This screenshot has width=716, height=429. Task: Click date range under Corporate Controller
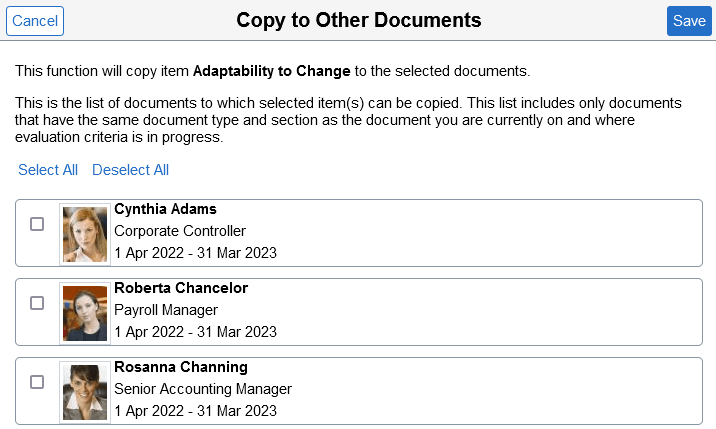click(195, 253)
